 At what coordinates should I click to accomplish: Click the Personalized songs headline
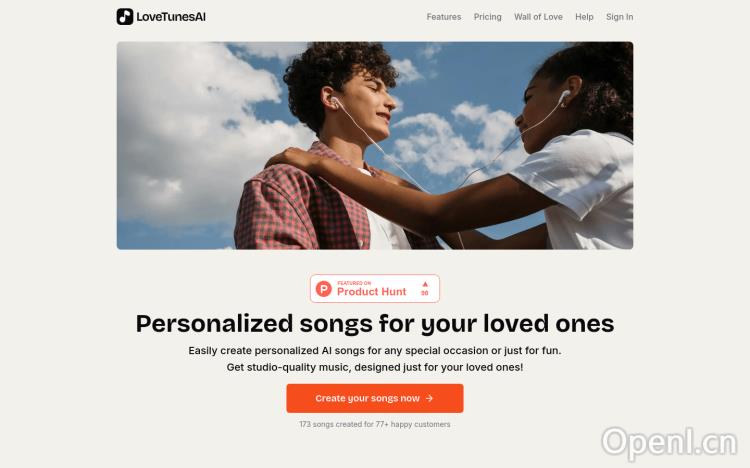click(x=375, y=324)
